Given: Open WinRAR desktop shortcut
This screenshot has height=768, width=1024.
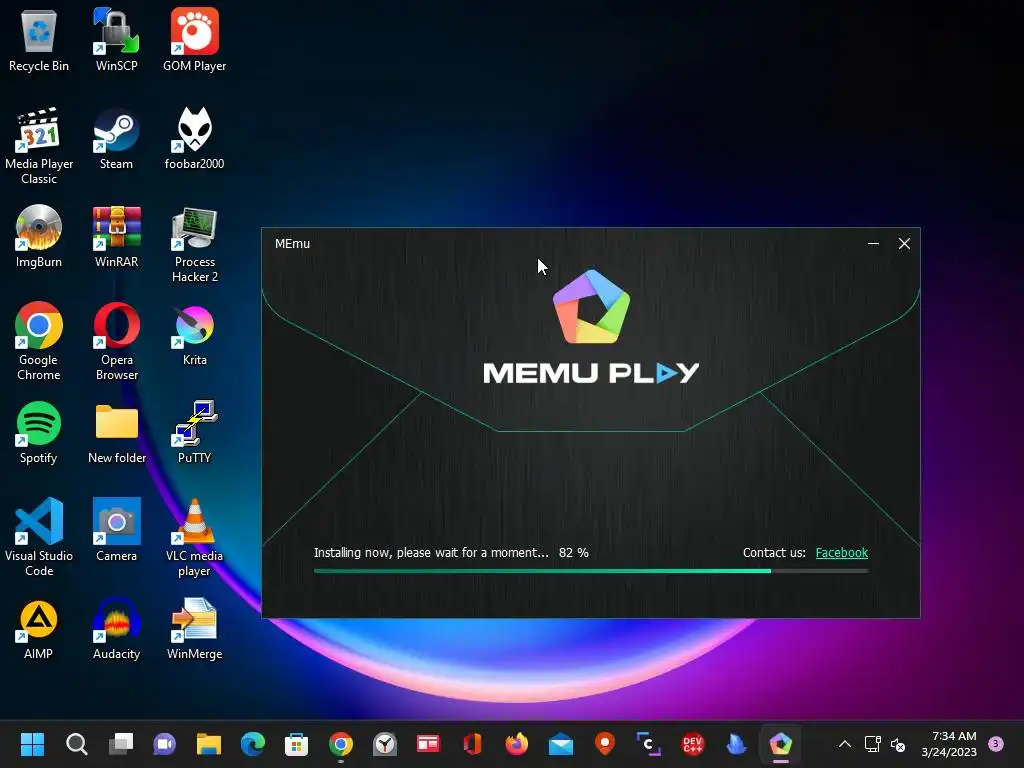Looking at the screenshot, I should click(116, 236).
